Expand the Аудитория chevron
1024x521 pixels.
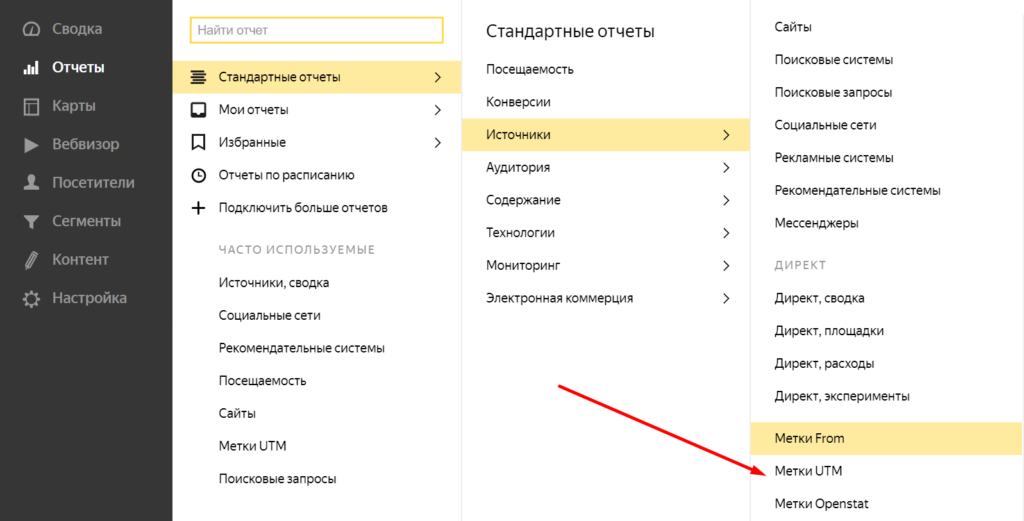(726, 168)
